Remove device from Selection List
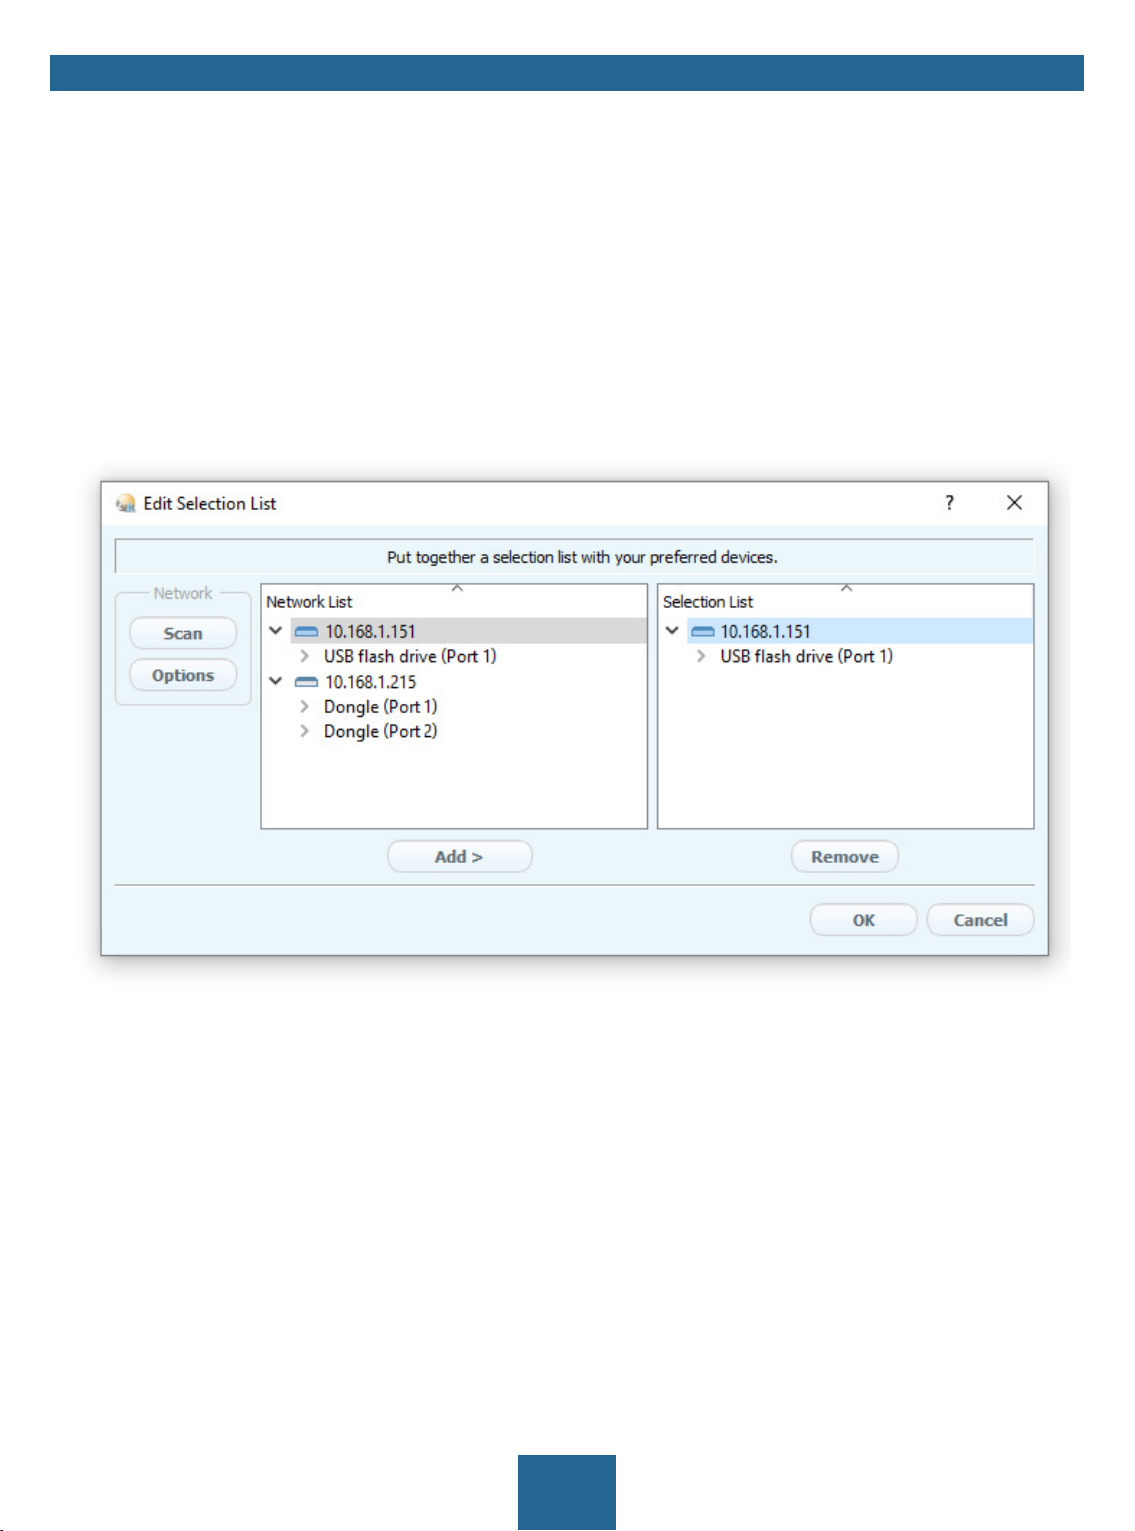 pyautogui.click(x=844, y=857)
